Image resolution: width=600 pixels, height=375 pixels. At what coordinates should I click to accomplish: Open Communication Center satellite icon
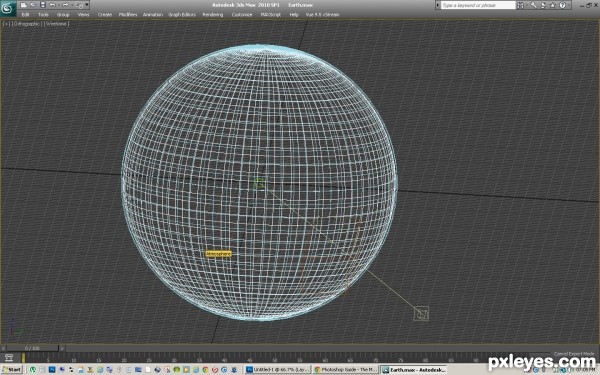[543, 5]
